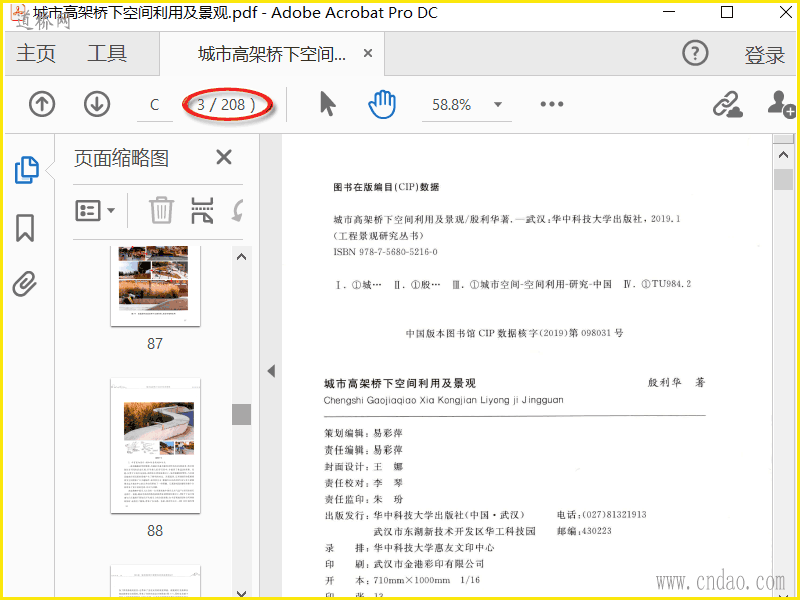Close the 页面缩略图 panel
Image resolution: width=800 pixels, height=600 pixels.
click(x=224, y=157)
